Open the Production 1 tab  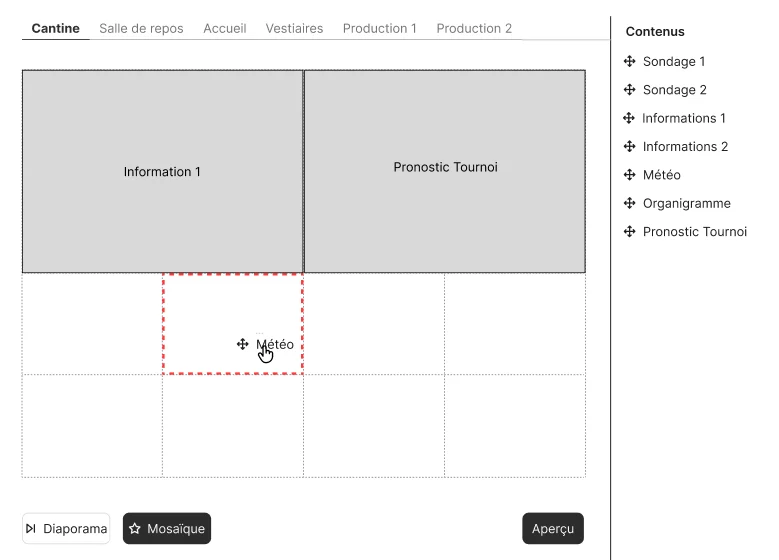tap(380, 28)
